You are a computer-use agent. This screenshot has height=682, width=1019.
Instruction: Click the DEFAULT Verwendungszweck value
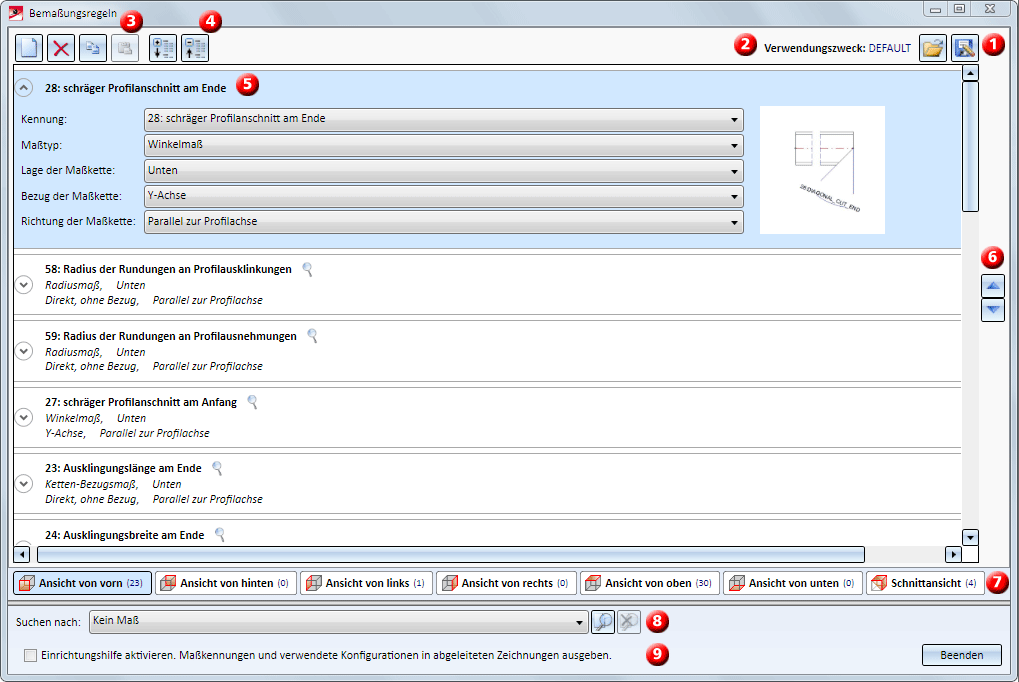coord(890,48)
